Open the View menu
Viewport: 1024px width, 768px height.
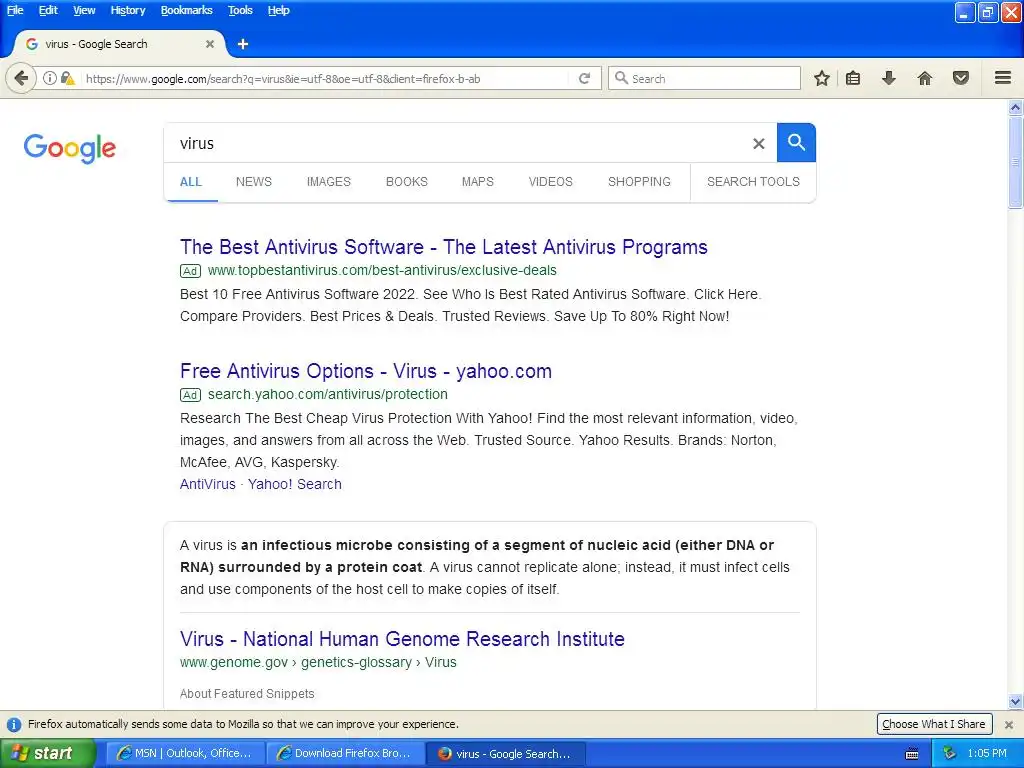tap(84, 10)
